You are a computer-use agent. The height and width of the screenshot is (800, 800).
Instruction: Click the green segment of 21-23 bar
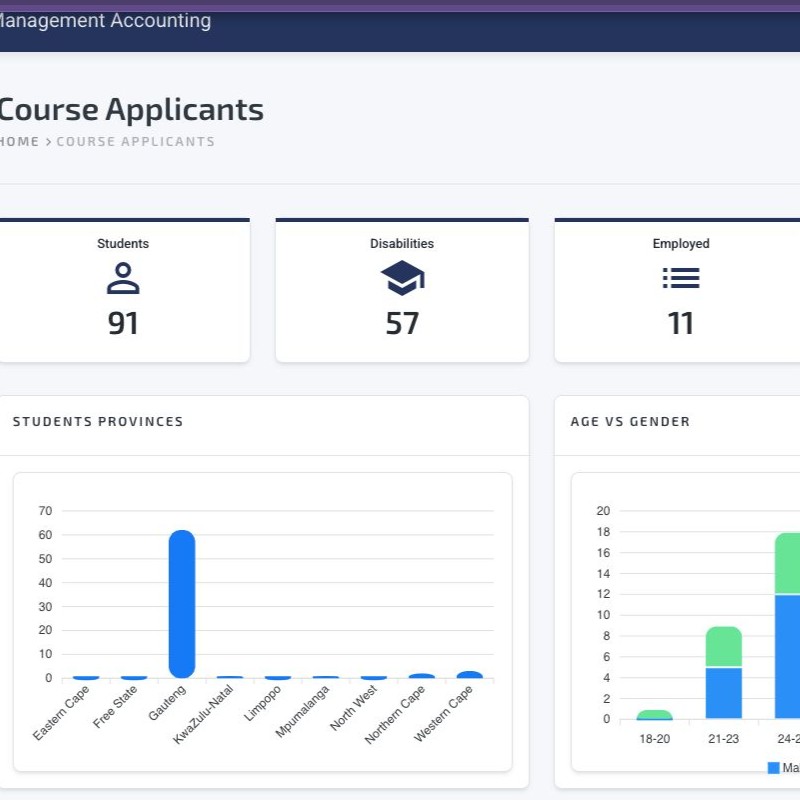(x=723, y=647)
